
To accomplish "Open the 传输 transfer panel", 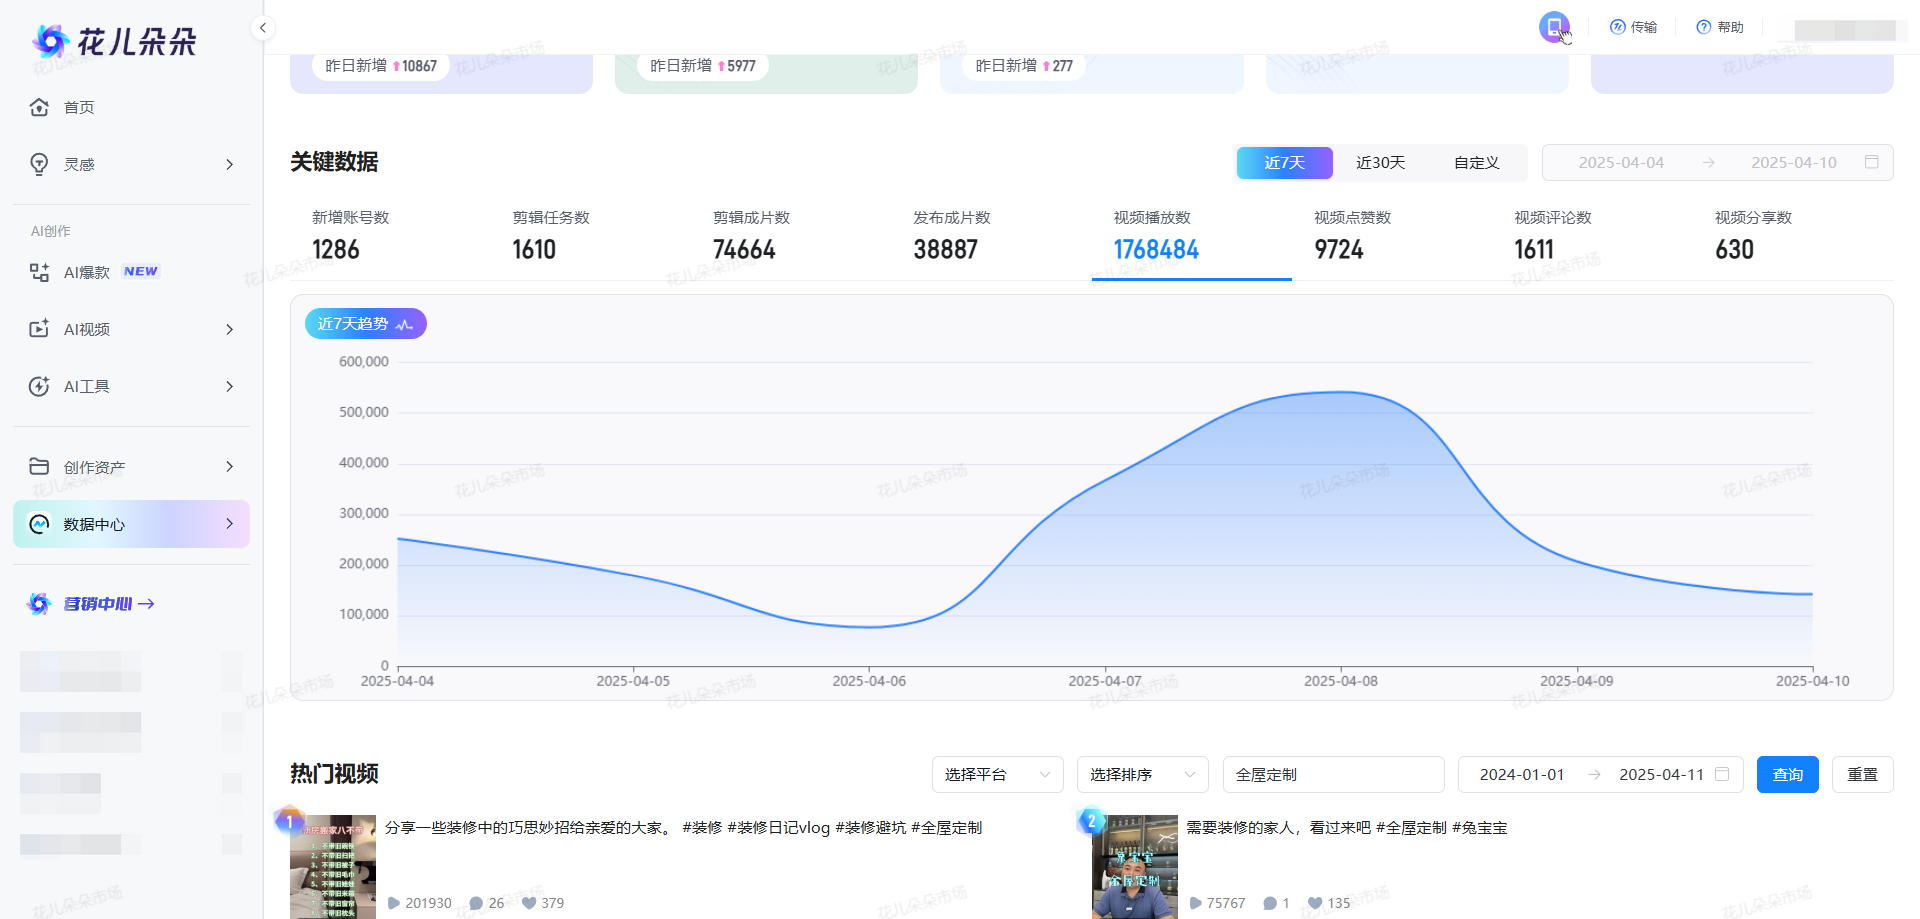I will (x=1633, y=27).
